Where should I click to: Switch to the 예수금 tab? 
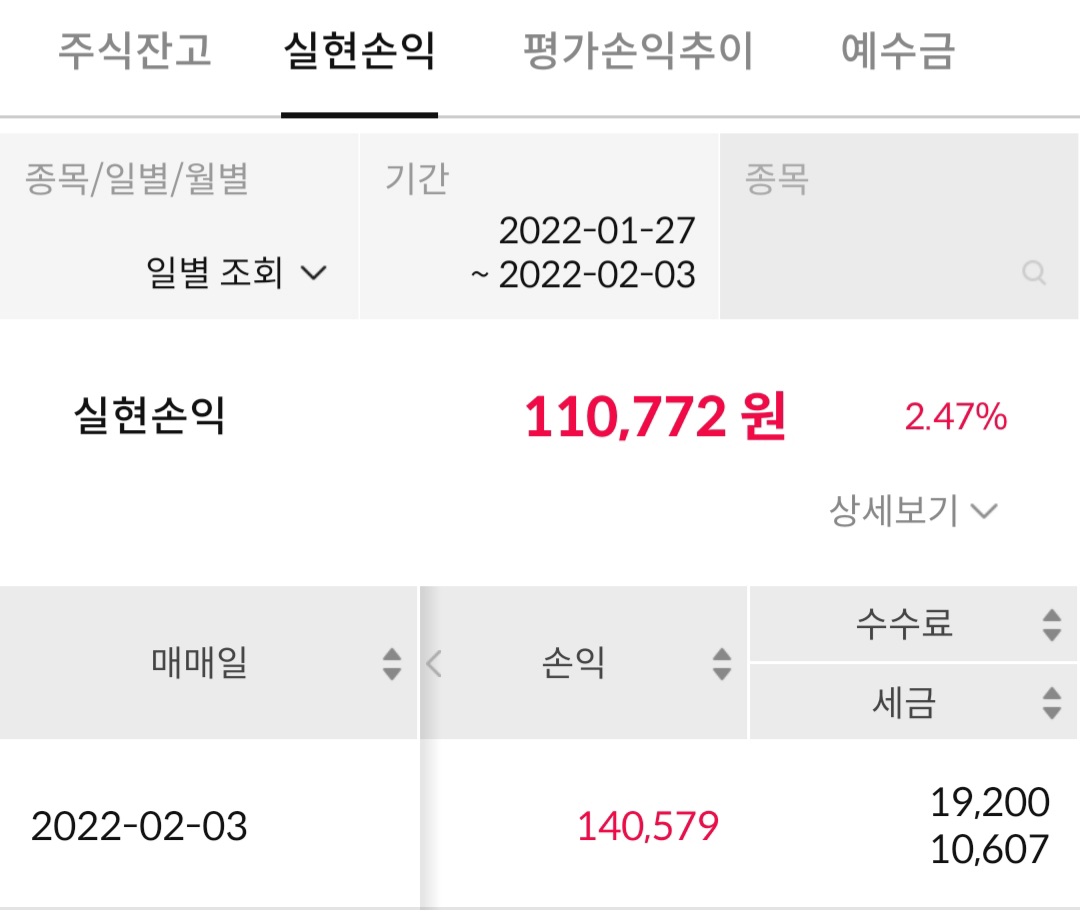click(898, 50)
